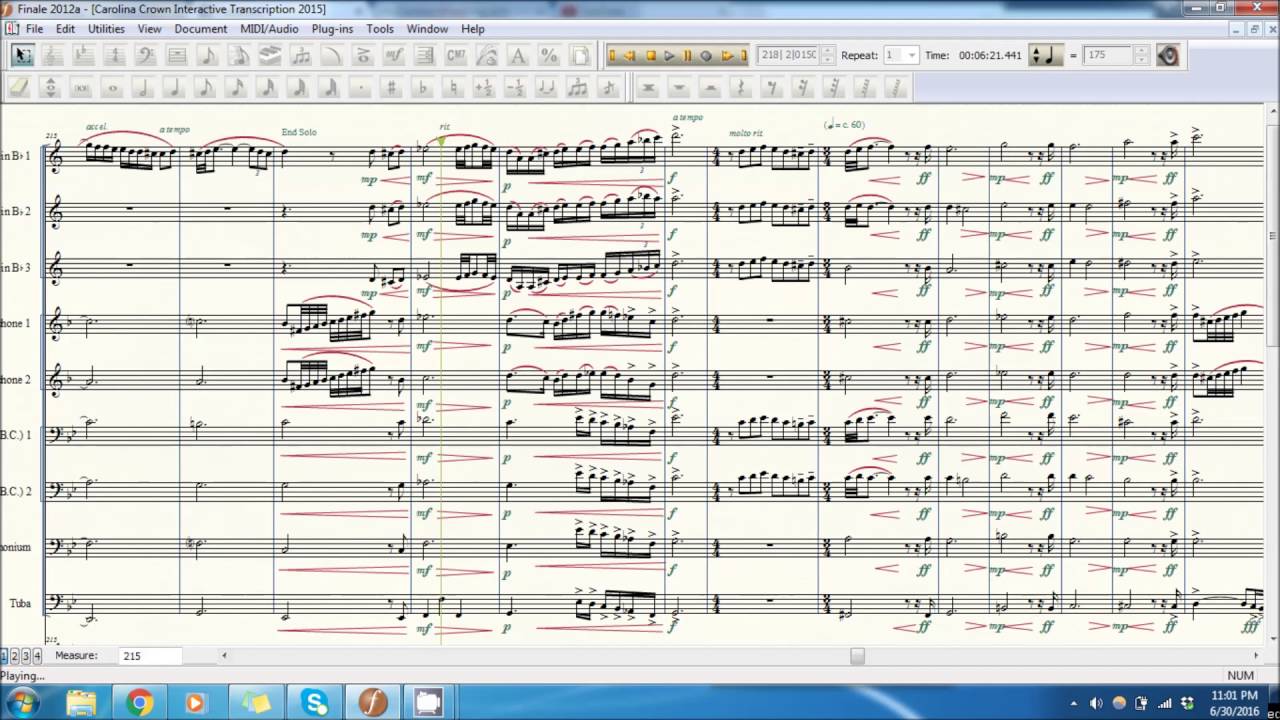Choose the natural accidental tool
The image size is (1280, 720).
click(x=454, y=88)
